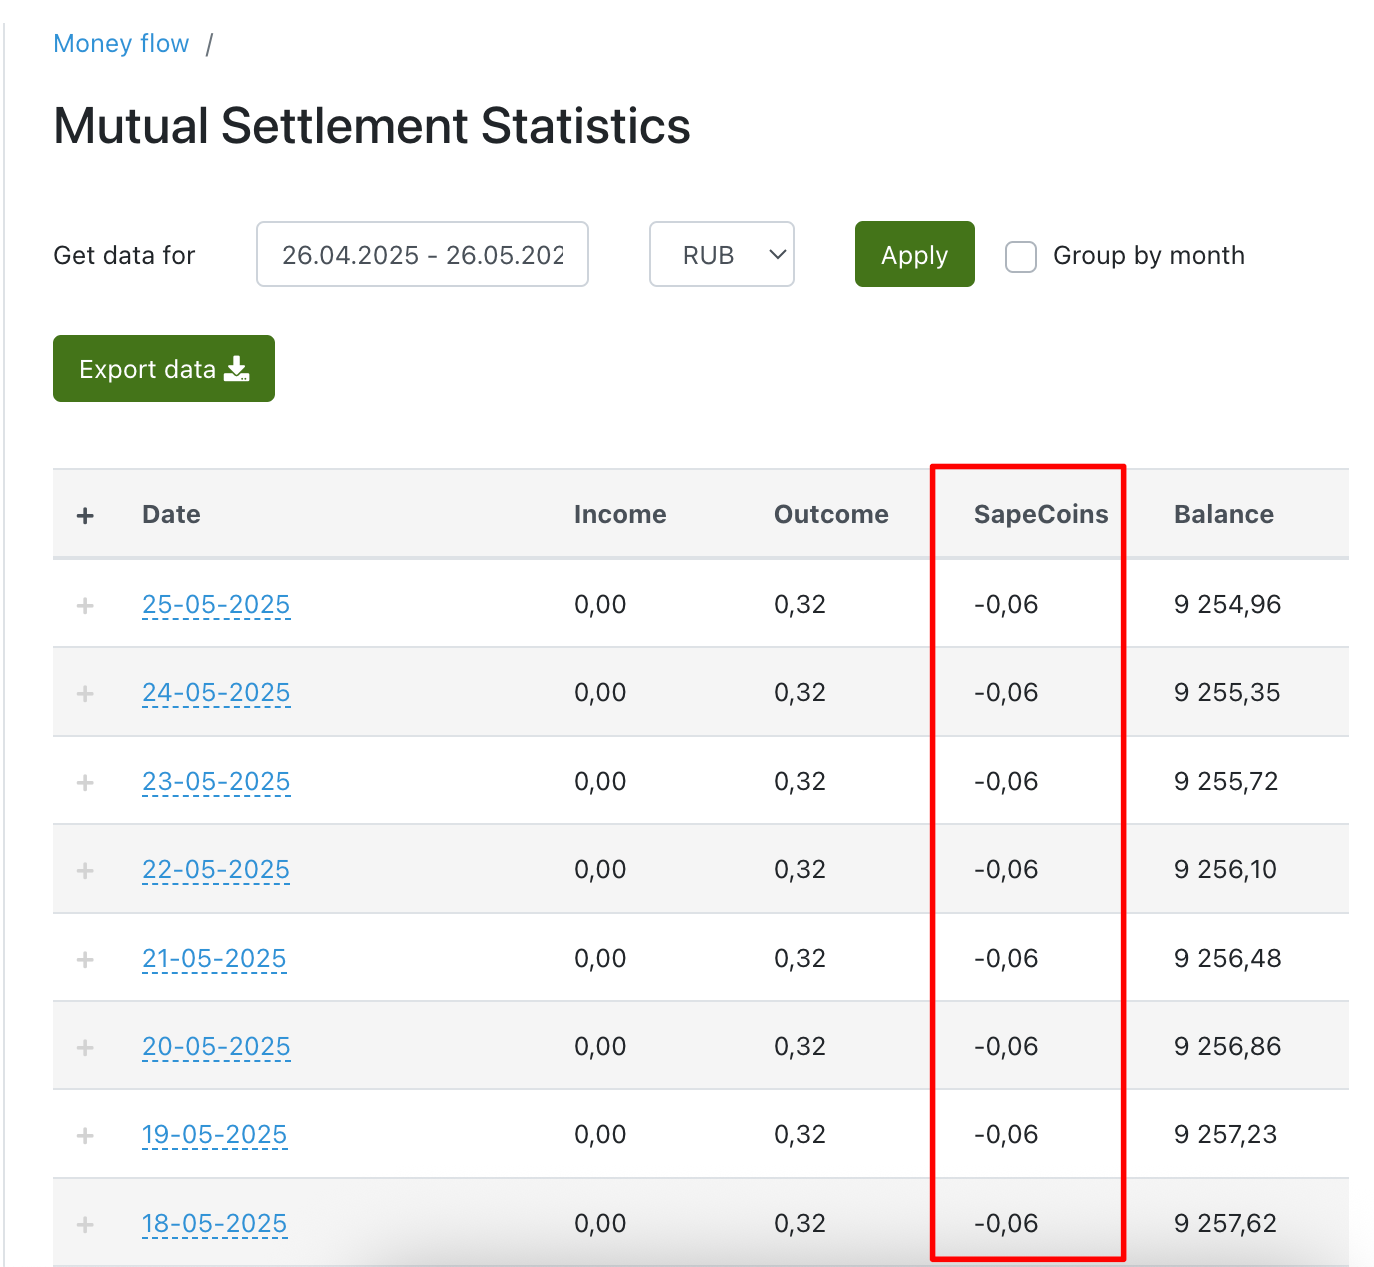Click the SapeCoins column header
The image size is (1374, 1267).
click(1041, 514)
